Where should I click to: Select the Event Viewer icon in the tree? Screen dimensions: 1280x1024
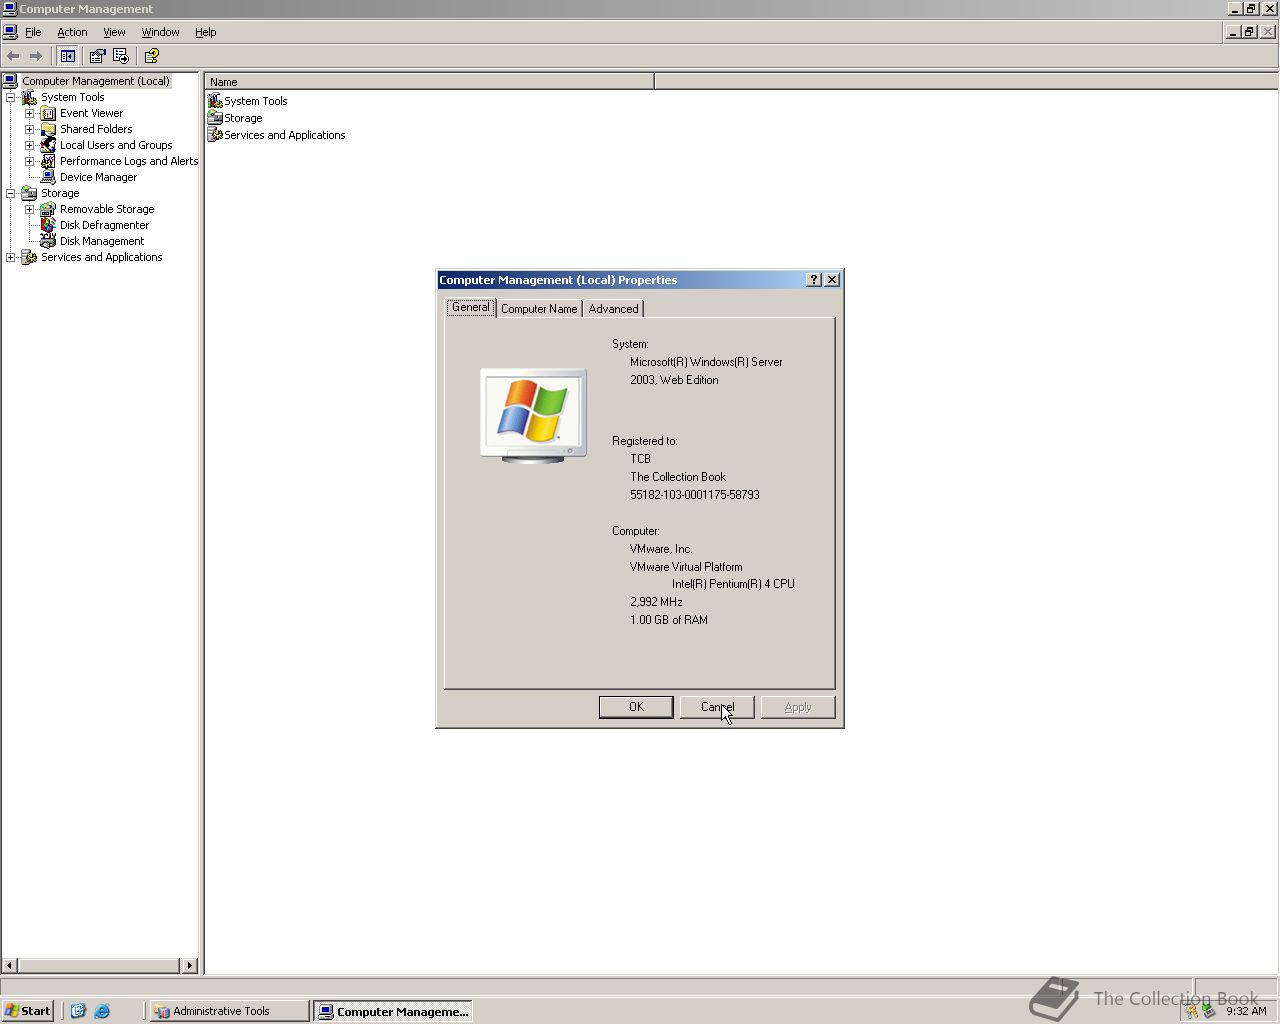(x=48, y=113)
